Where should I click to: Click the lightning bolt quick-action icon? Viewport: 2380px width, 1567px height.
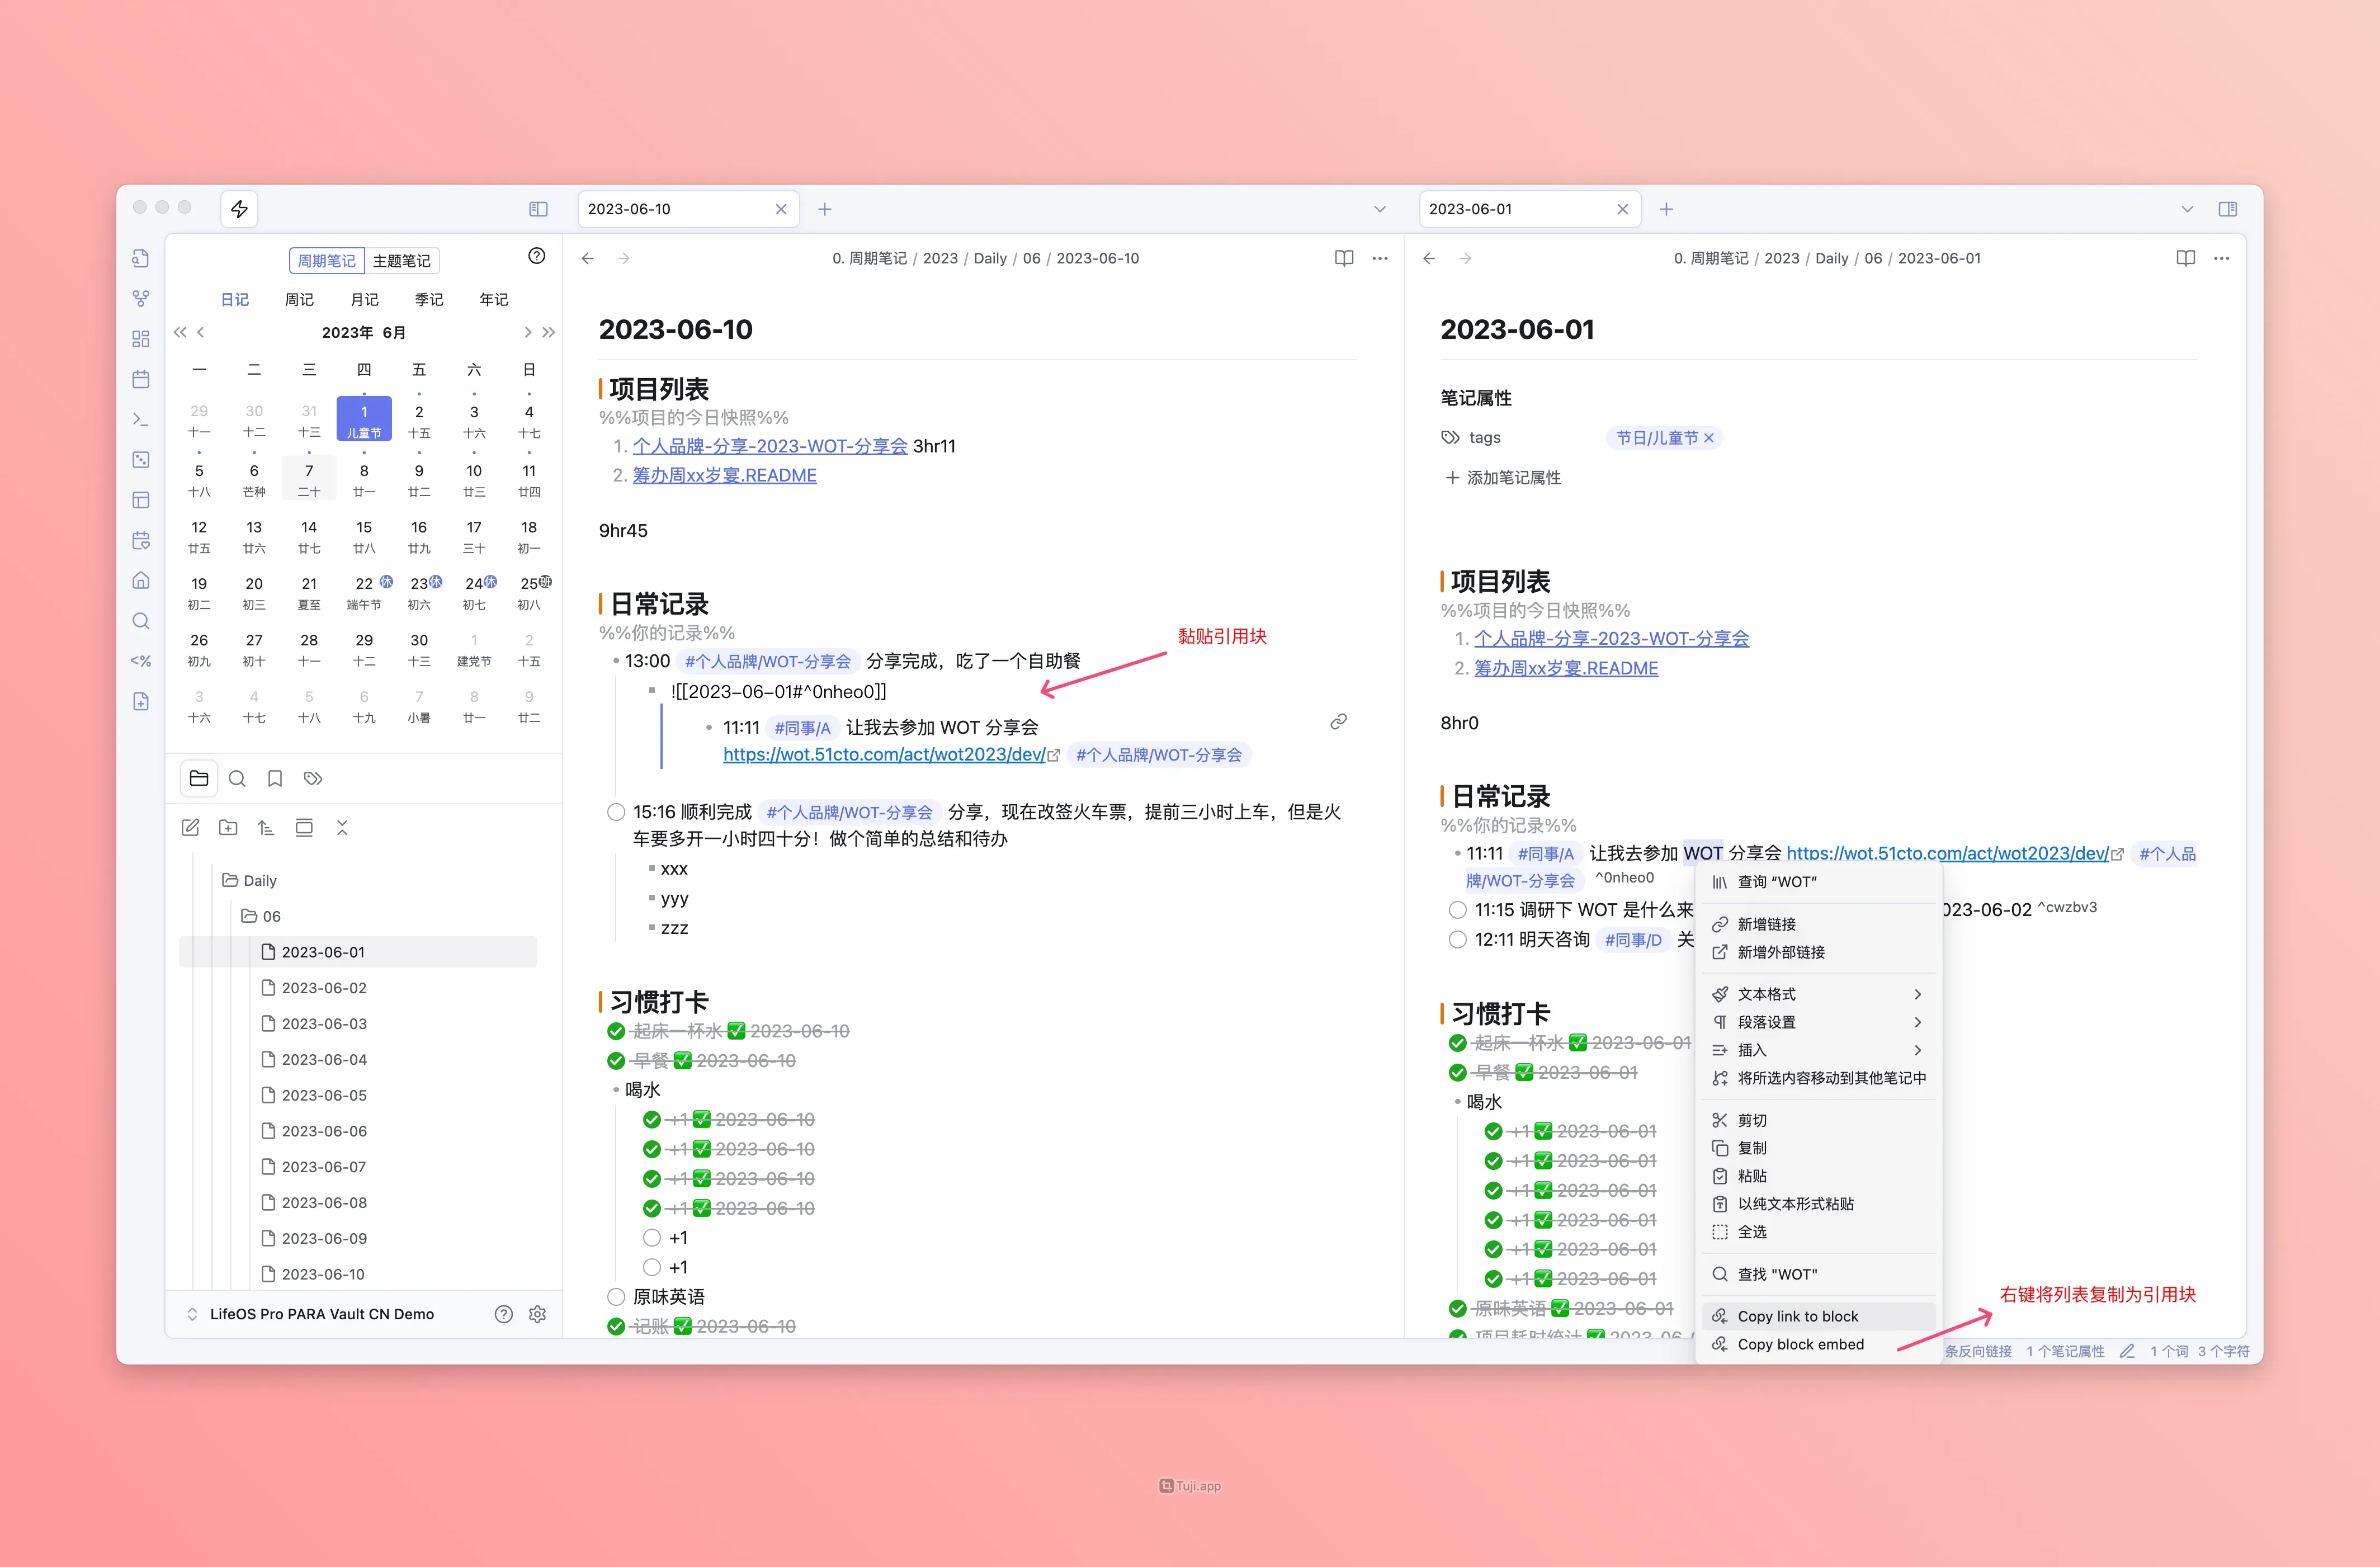click(239, 209)
